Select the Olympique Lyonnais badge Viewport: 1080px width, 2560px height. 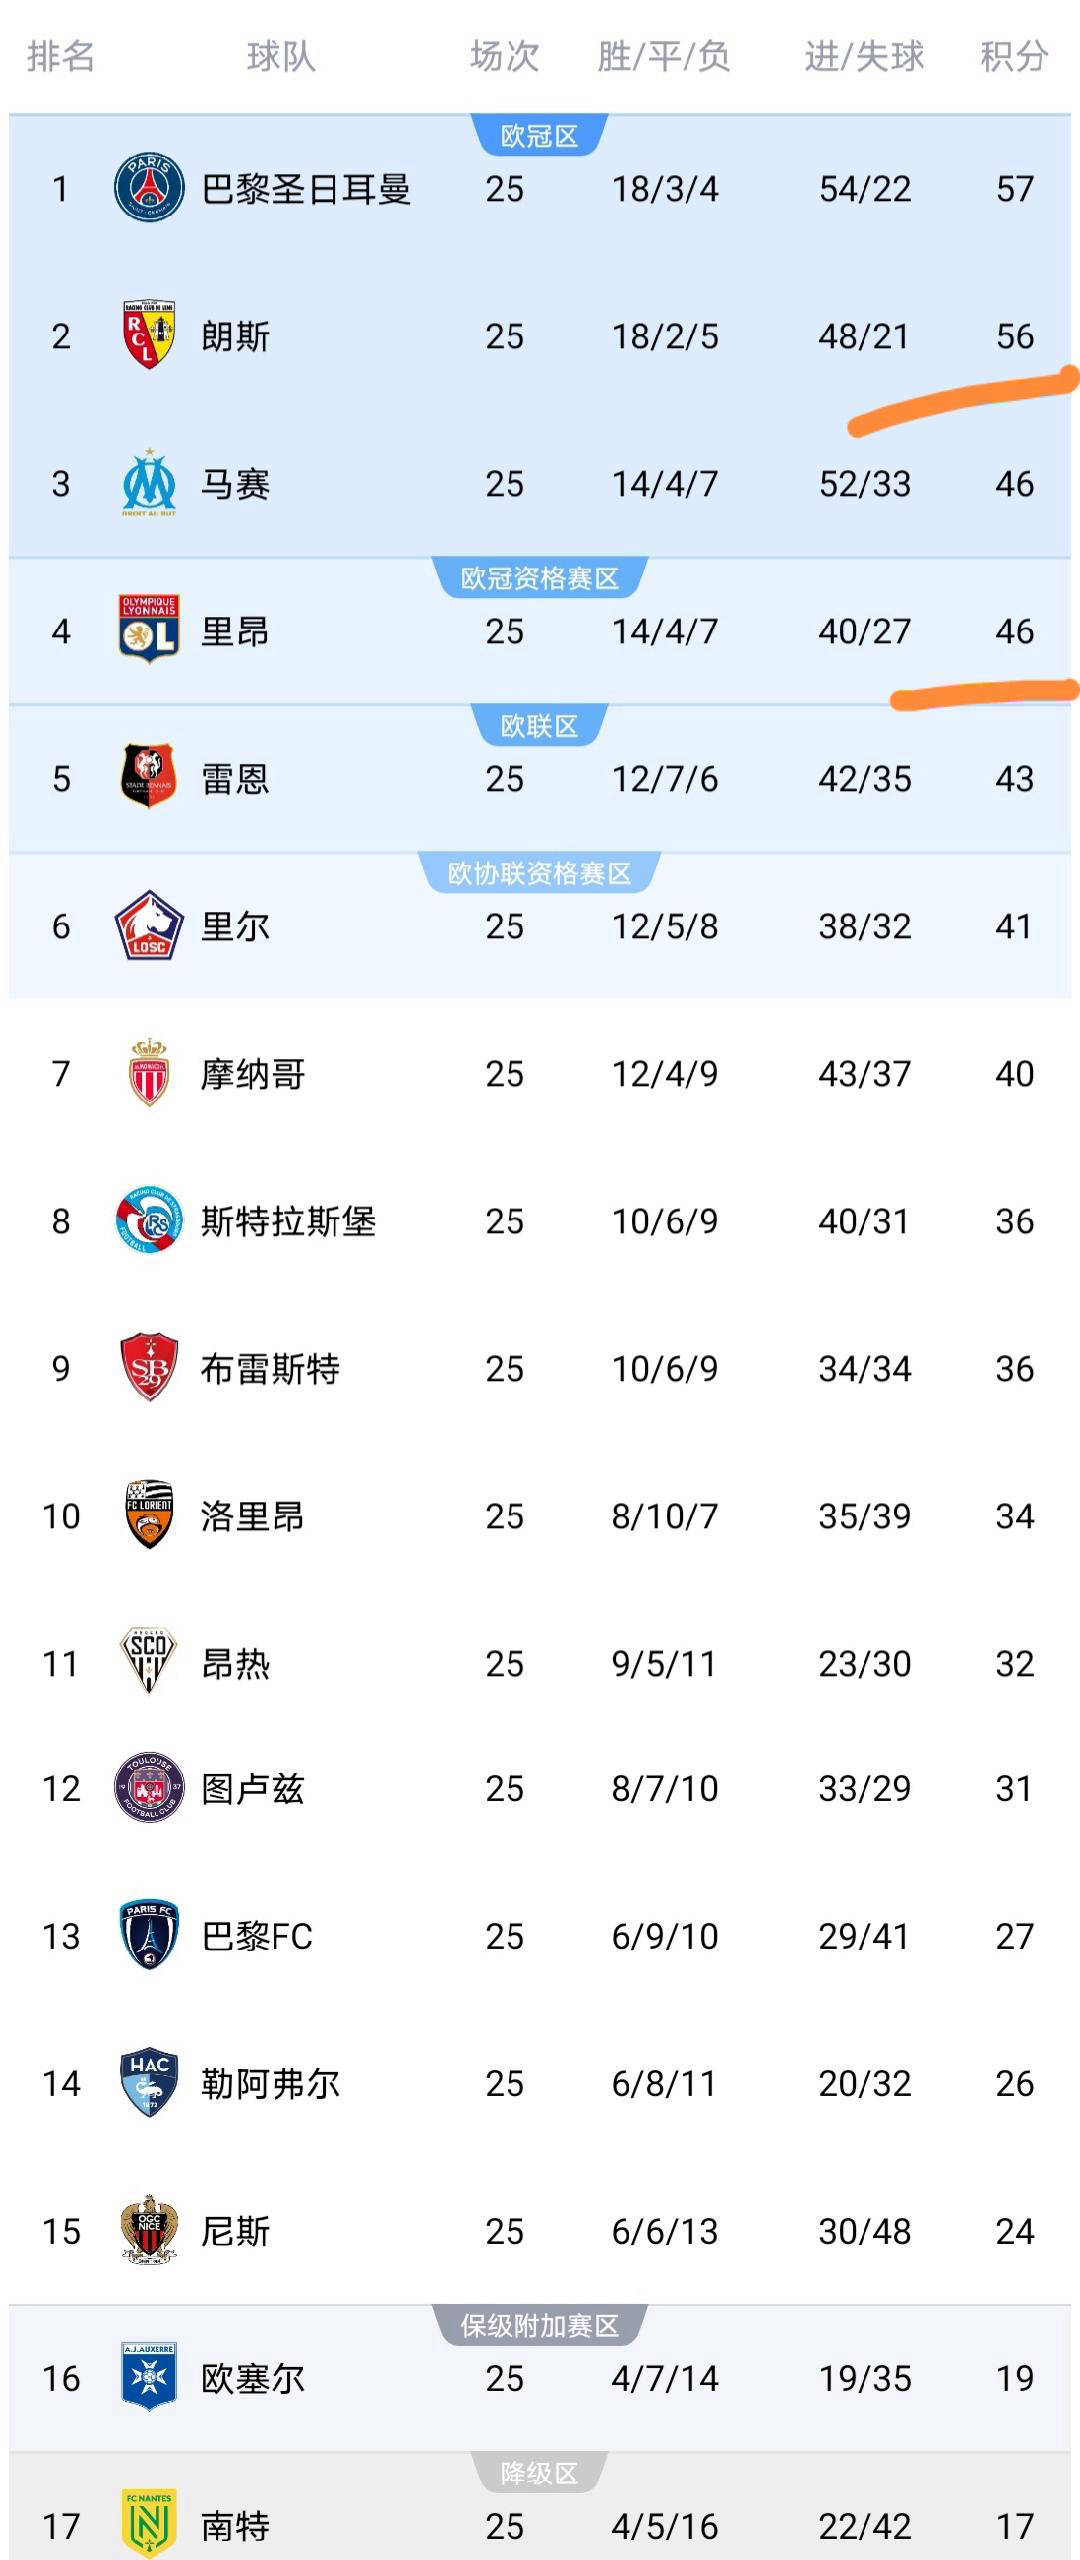(149, 630)
